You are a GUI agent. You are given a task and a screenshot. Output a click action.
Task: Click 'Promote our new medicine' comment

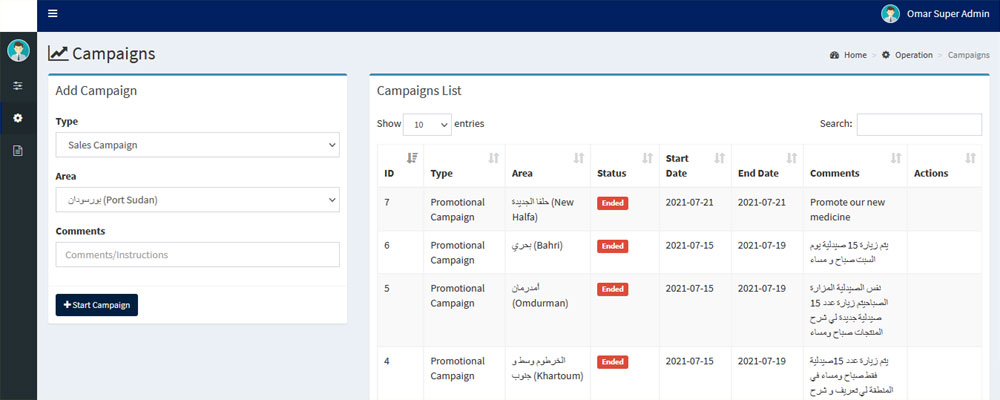click(848, 210)
